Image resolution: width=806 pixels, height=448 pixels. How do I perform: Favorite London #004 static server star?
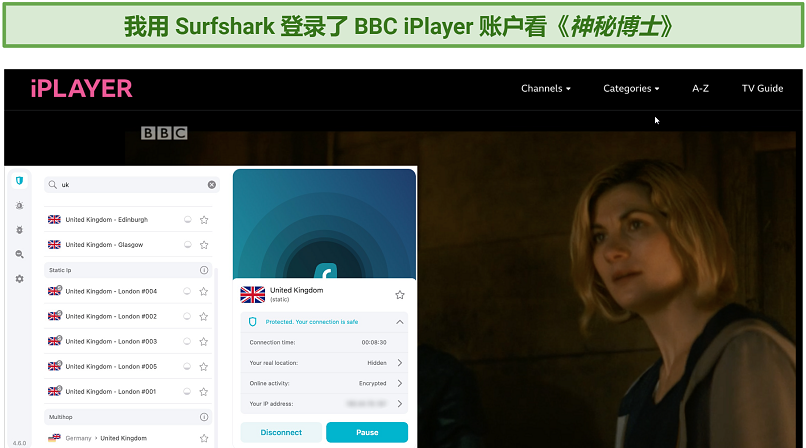pos(204,292)
